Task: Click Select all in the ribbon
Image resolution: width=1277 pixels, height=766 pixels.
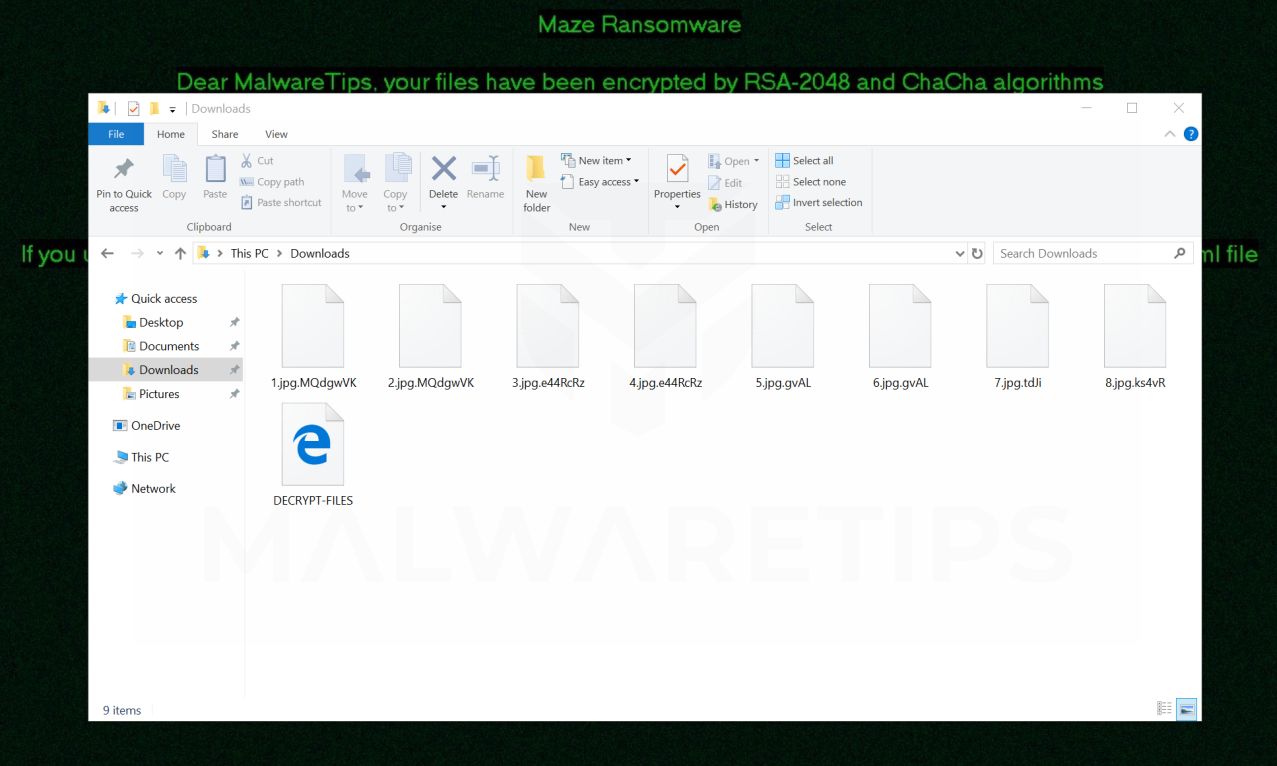Action: [804, 160]
